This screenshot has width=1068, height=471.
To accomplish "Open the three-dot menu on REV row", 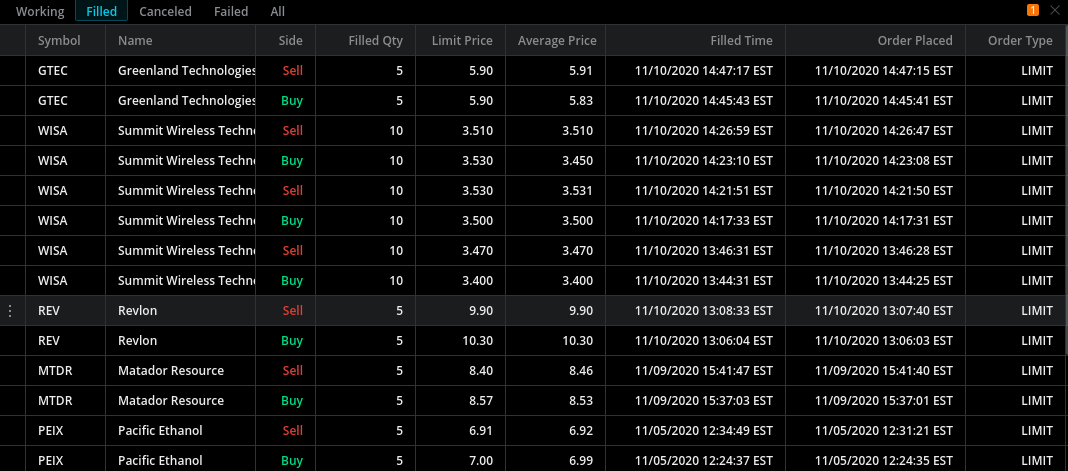I will point(11,311).
